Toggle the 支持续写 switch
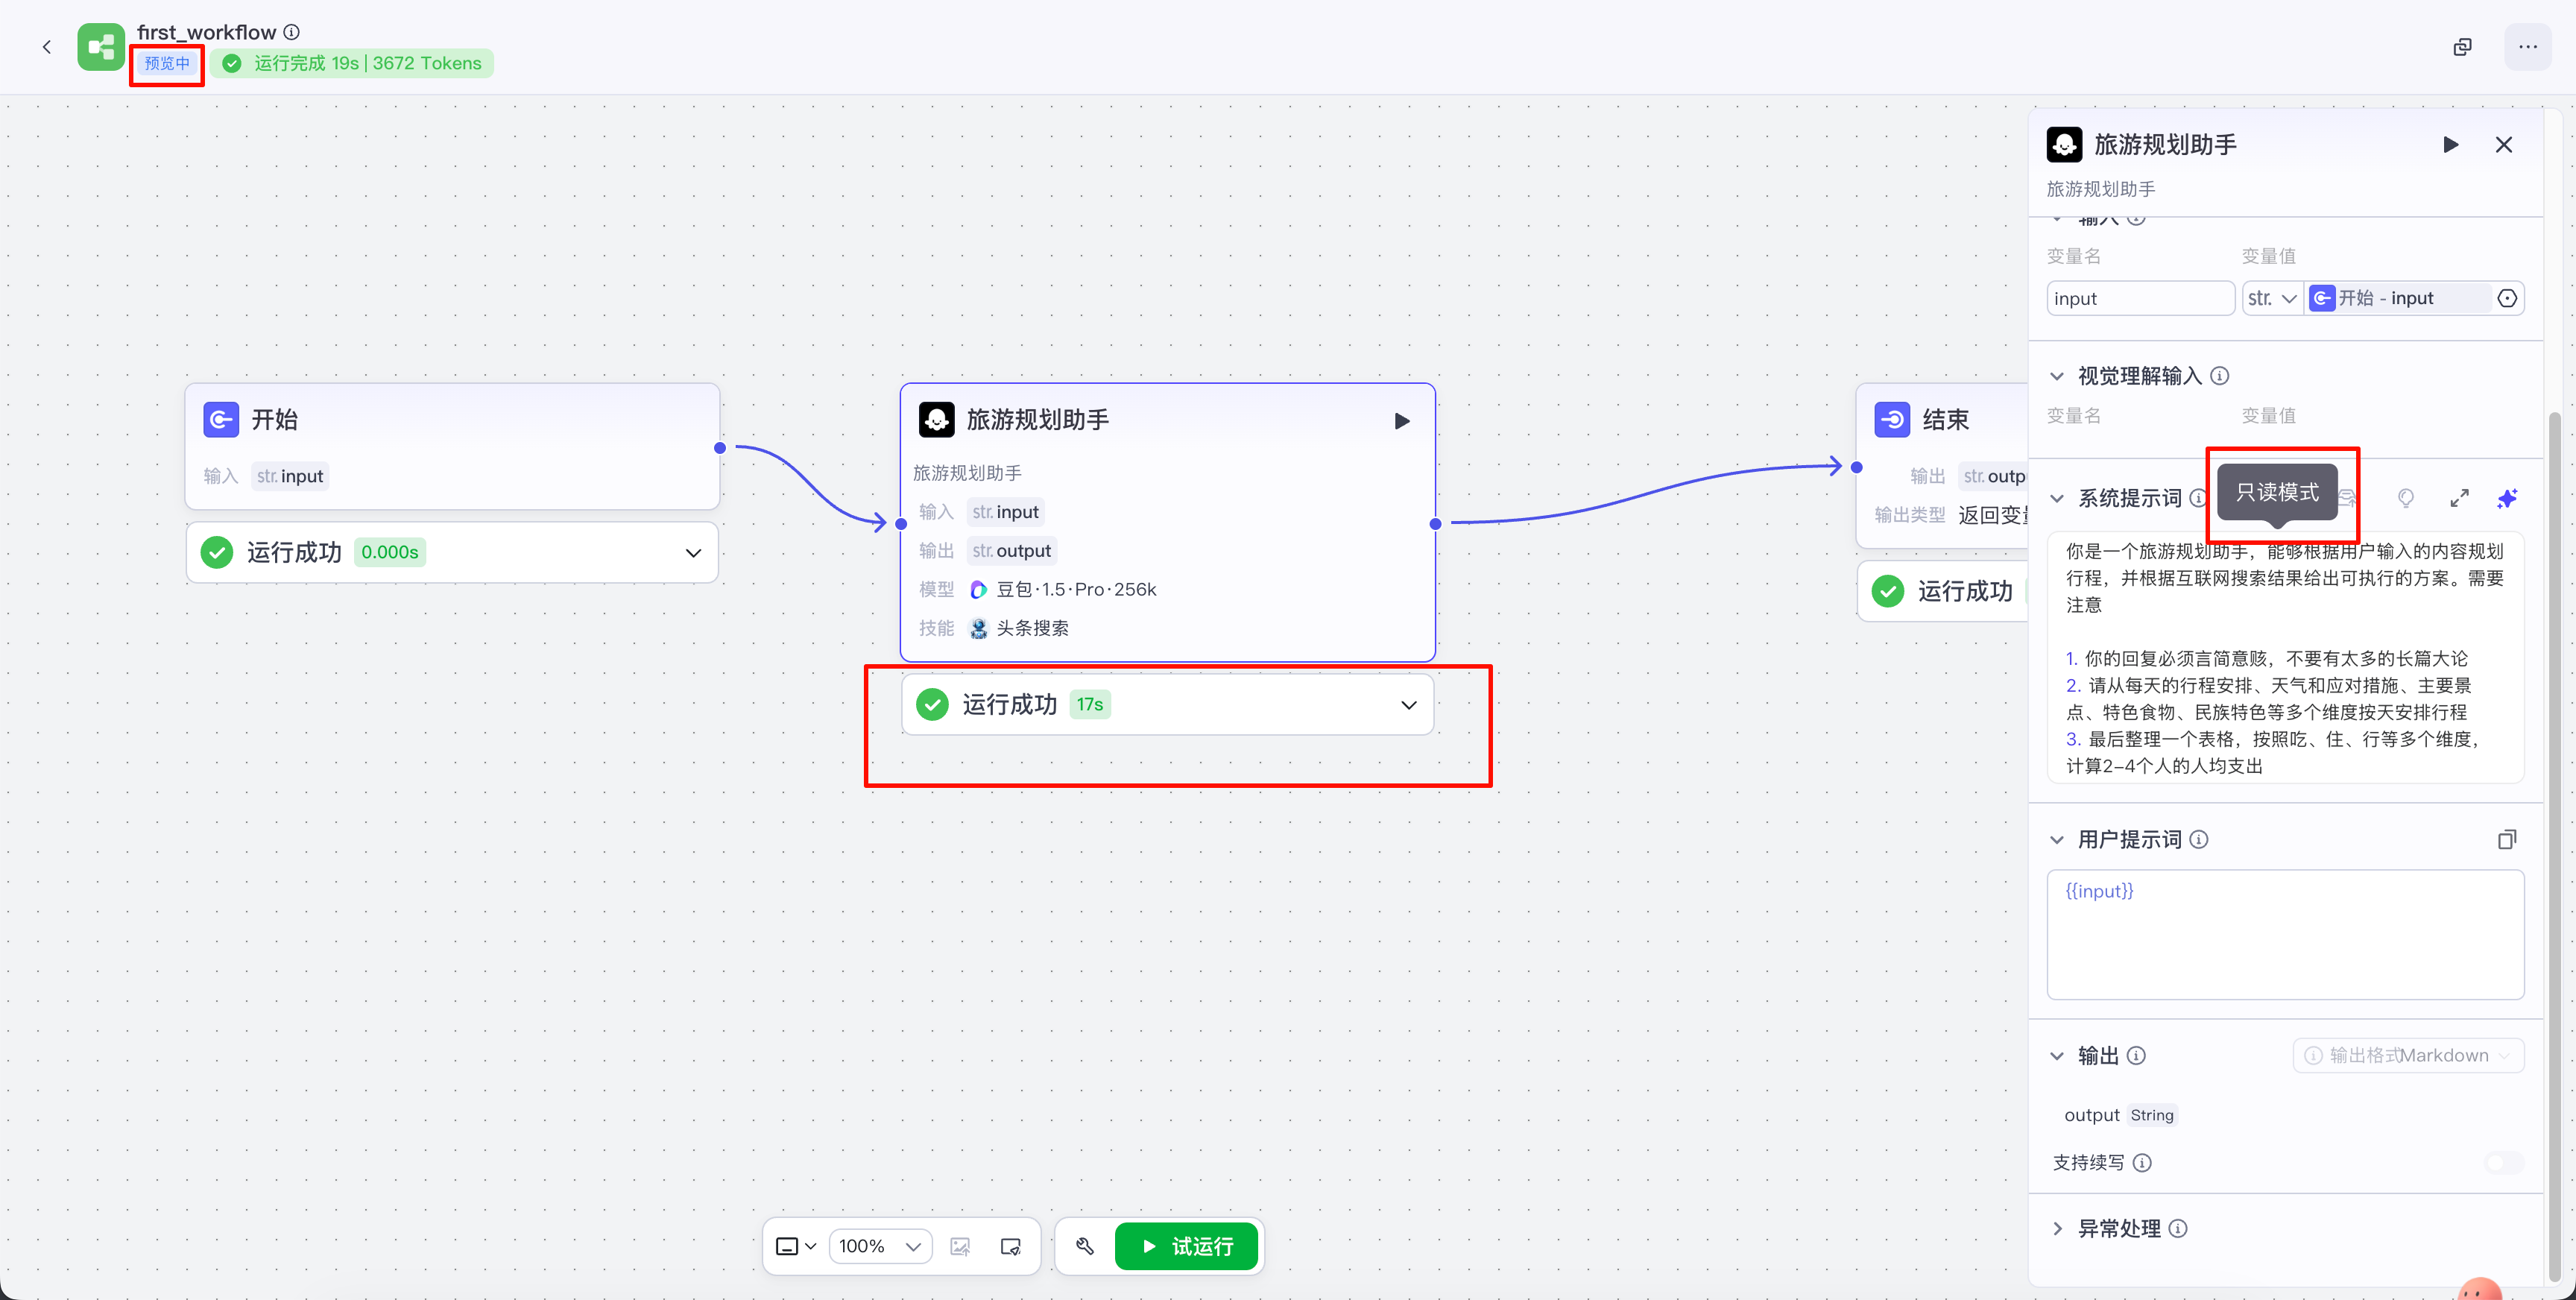The image size is (2576, 1300). [x=2503, y=1162]
